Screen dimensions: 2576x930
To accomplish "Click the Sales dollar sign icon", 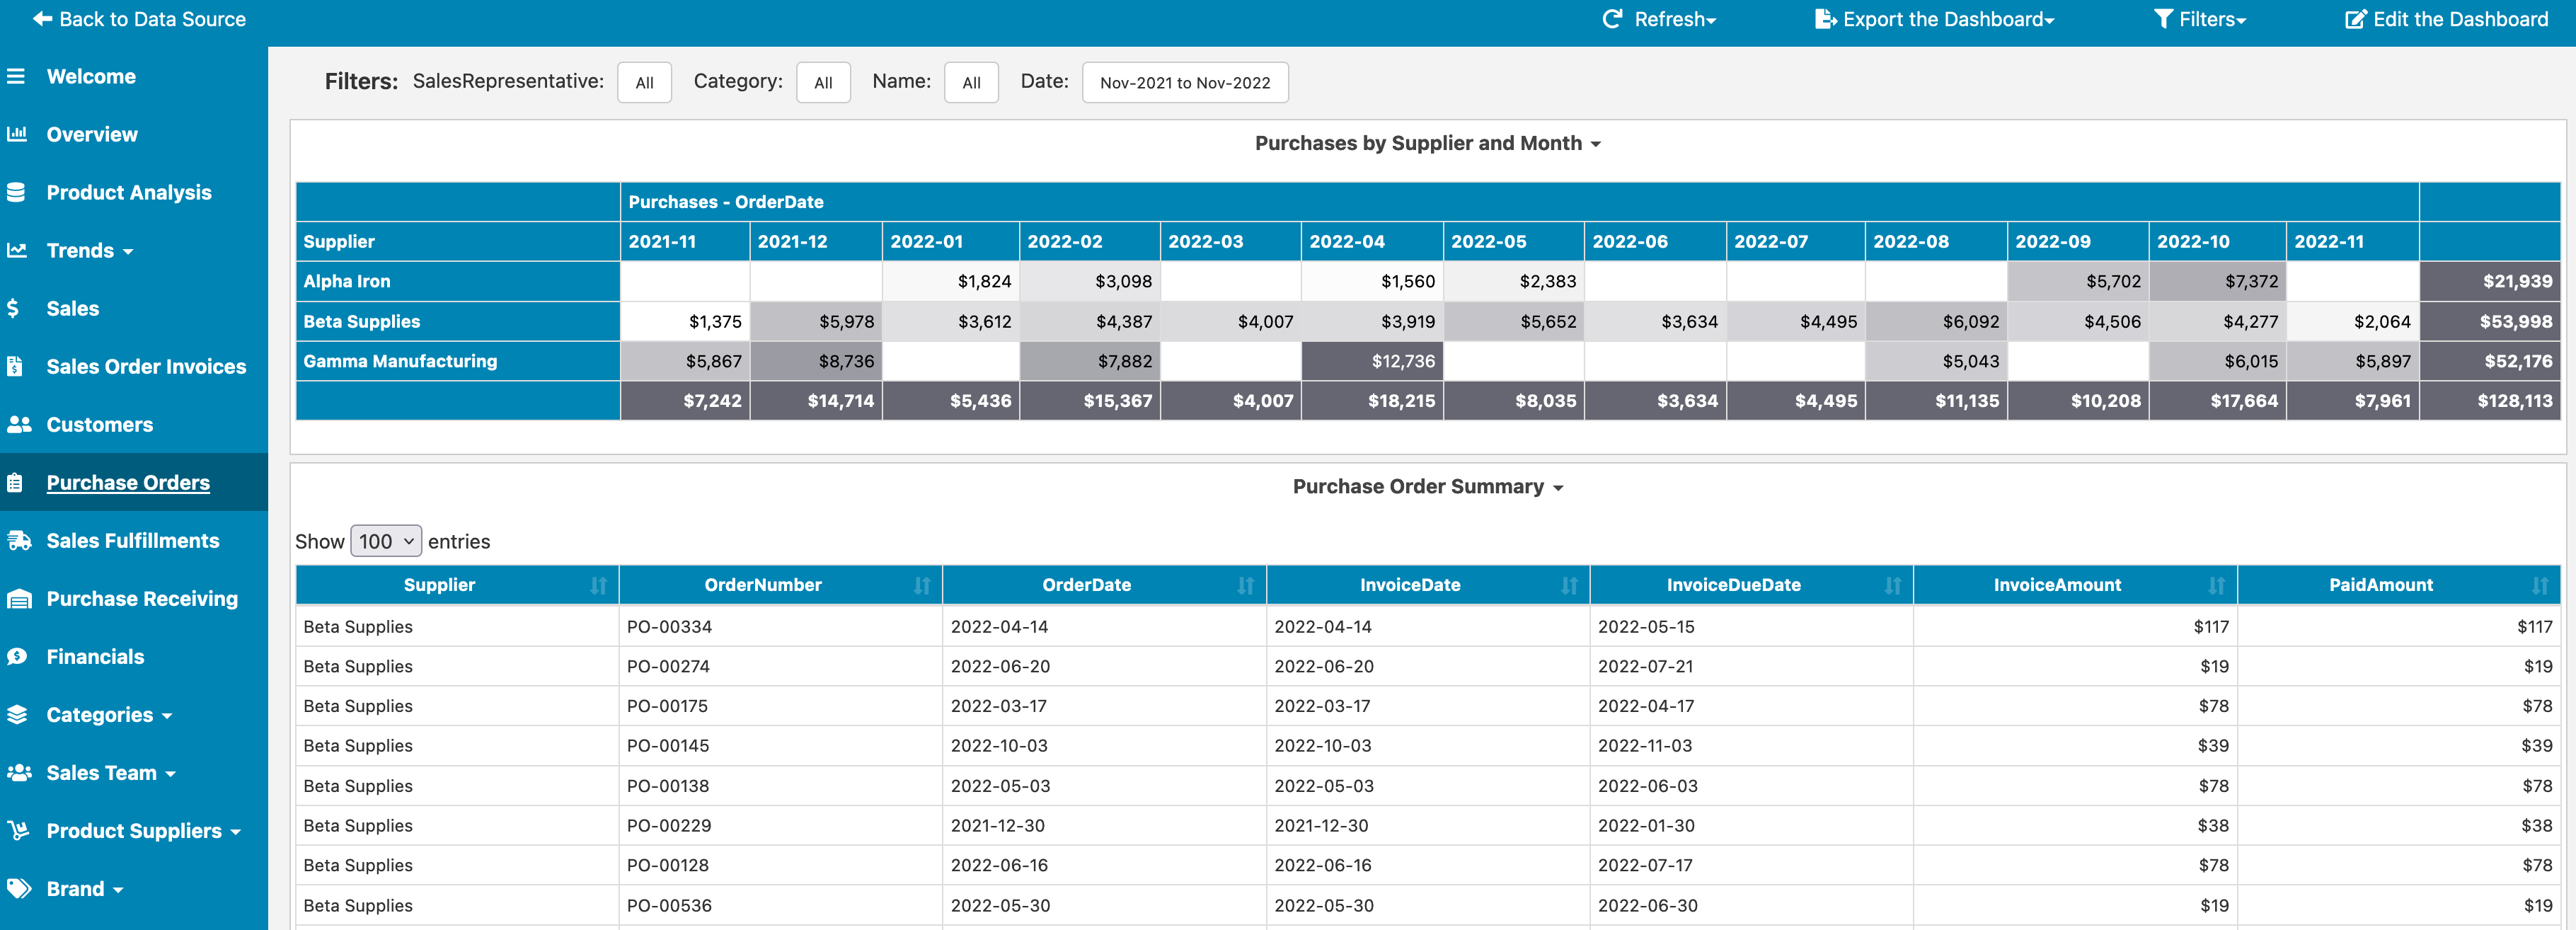I will click(13, 308).
